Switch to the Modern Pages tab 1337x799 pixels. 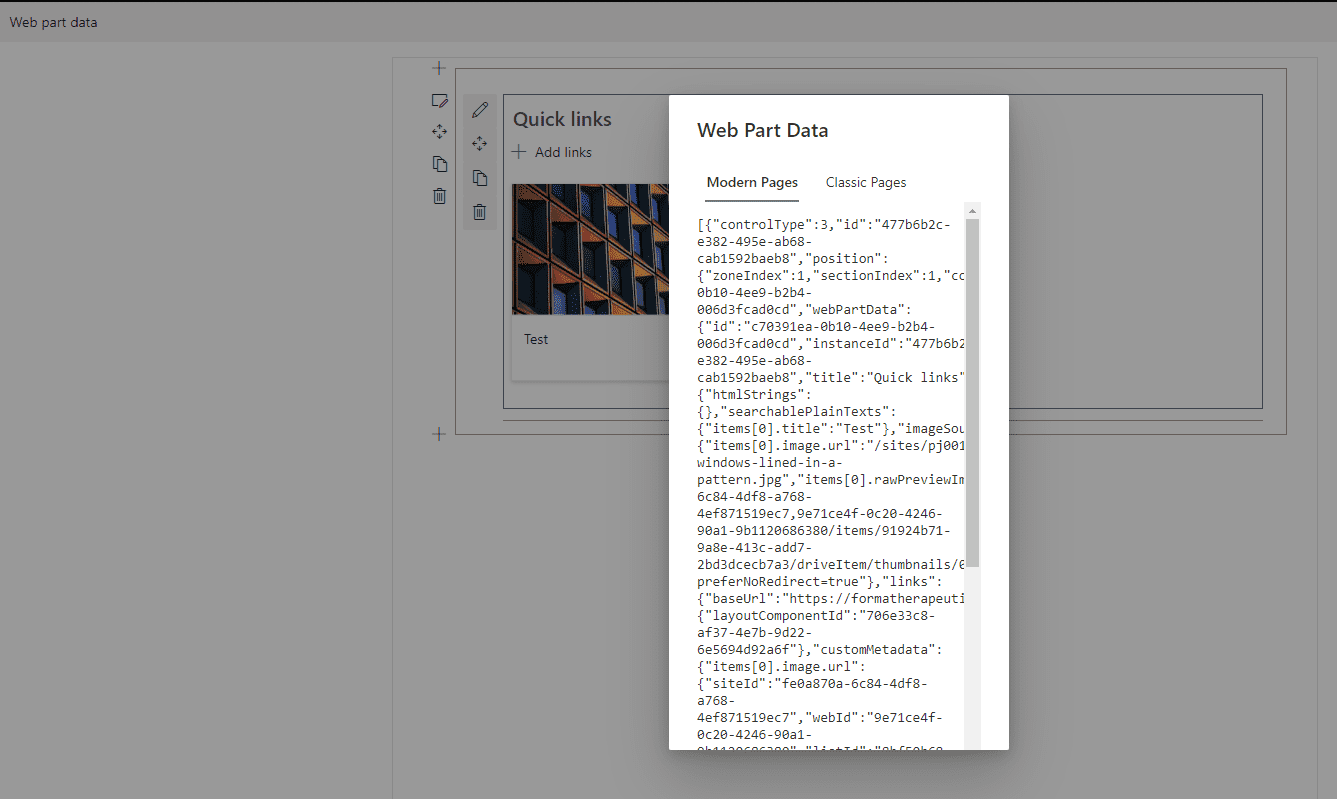click(752, 183)
